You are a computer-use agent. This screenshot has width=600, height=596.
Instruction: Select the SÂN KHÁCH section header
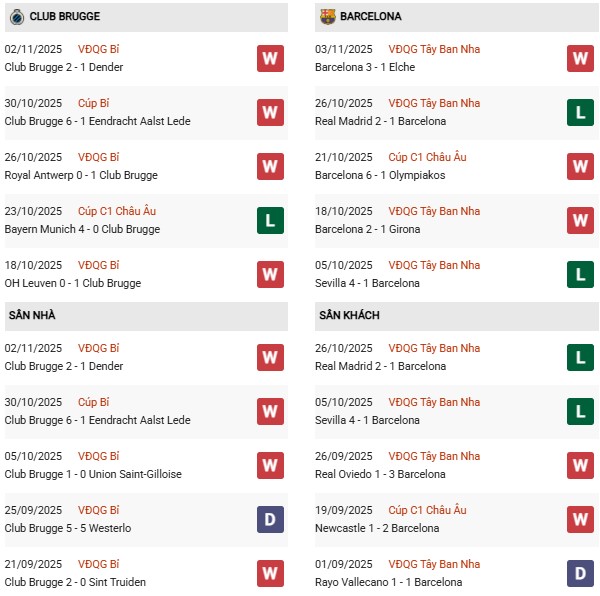pos(350,316)
